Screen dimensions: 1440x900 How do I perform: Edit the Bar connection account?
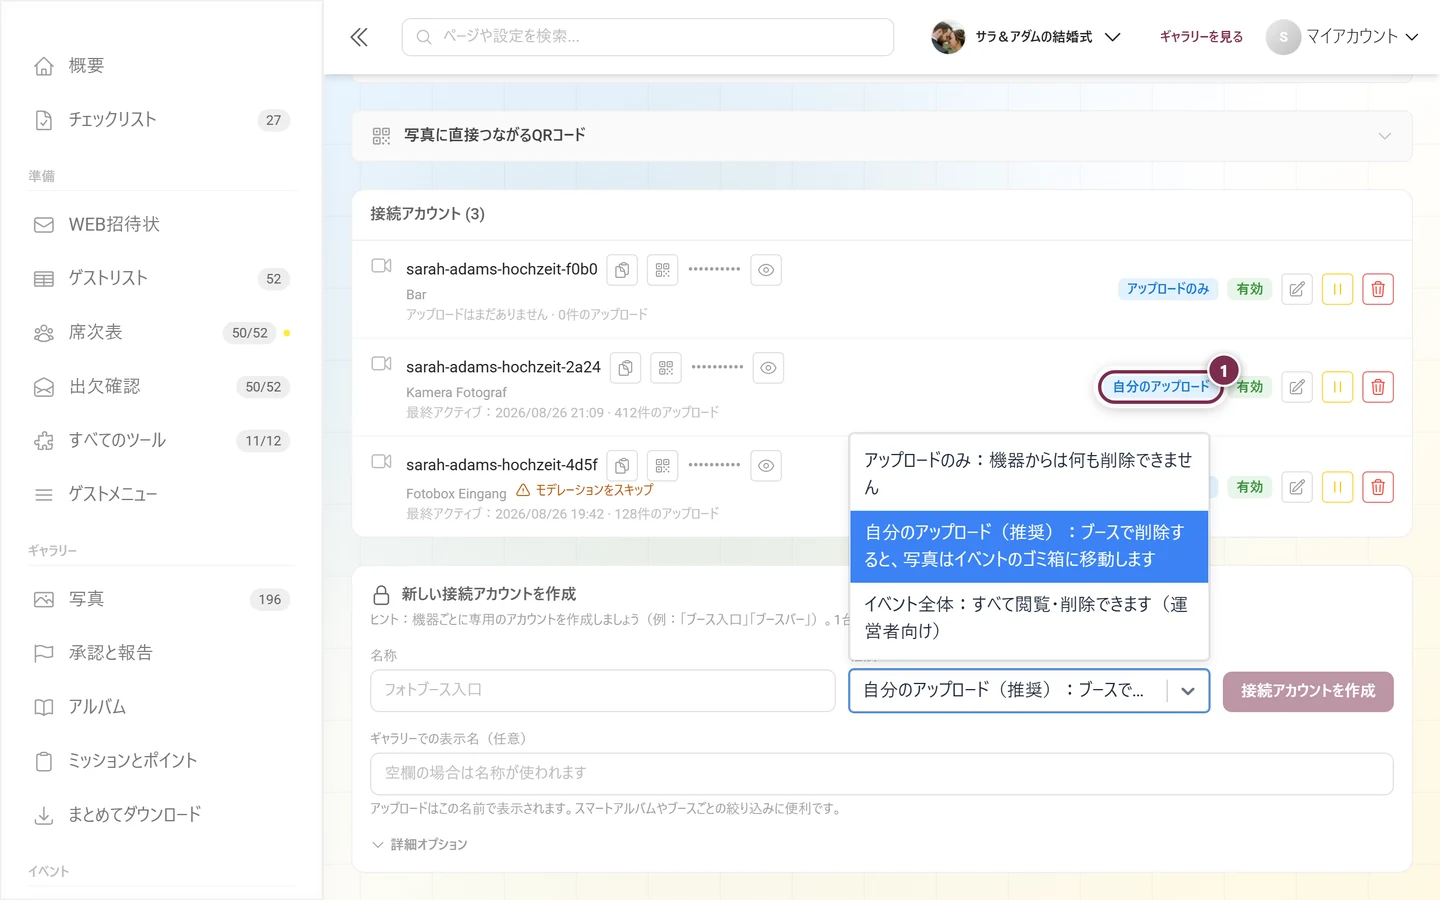click(1297, 289)
